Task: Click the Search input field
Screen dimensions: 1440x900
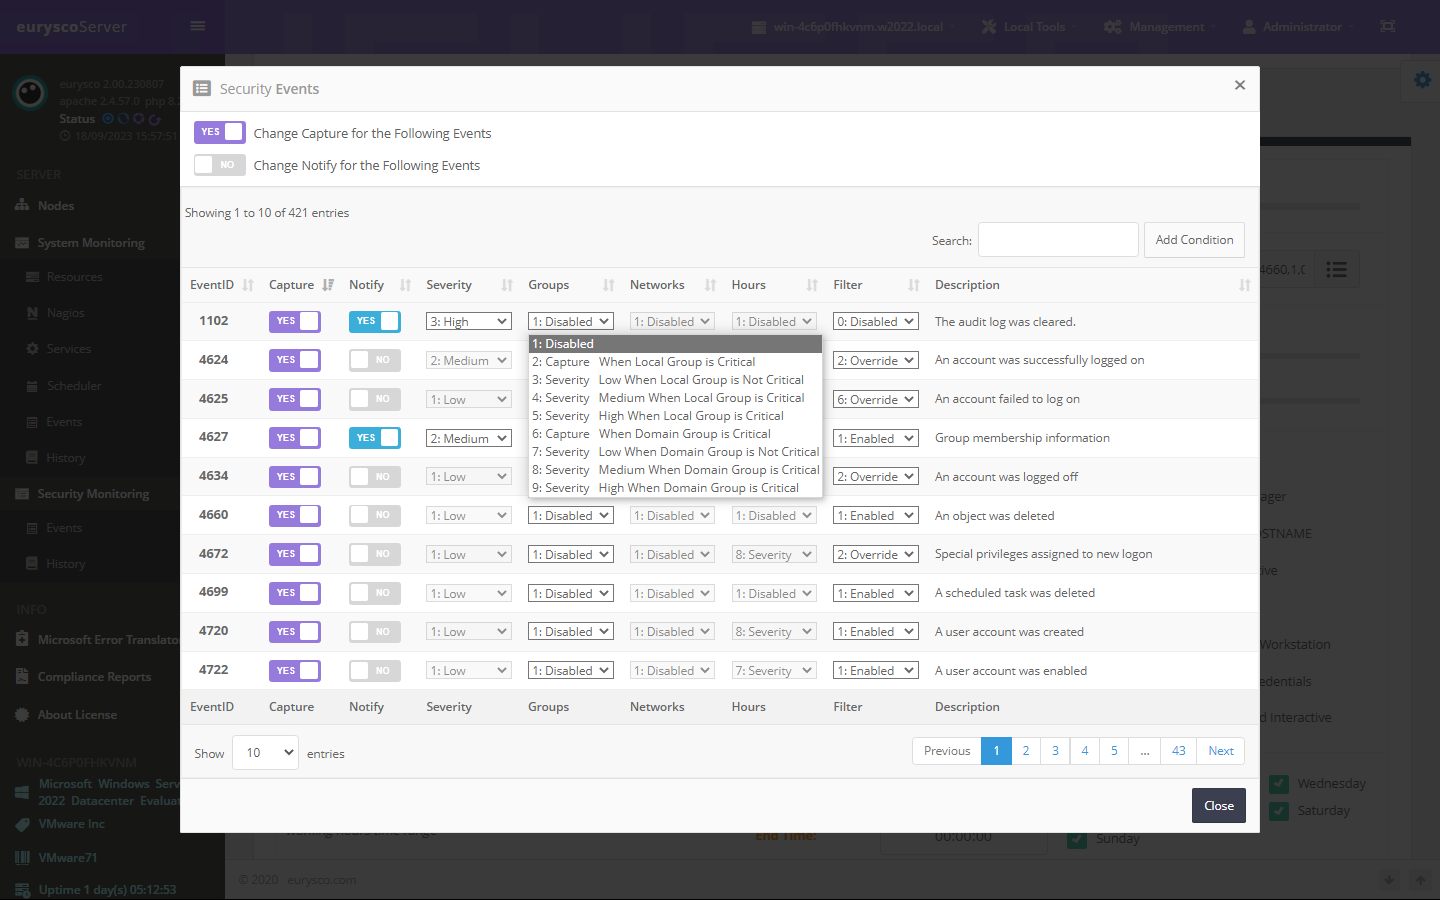Action: tap(1058, 240)
